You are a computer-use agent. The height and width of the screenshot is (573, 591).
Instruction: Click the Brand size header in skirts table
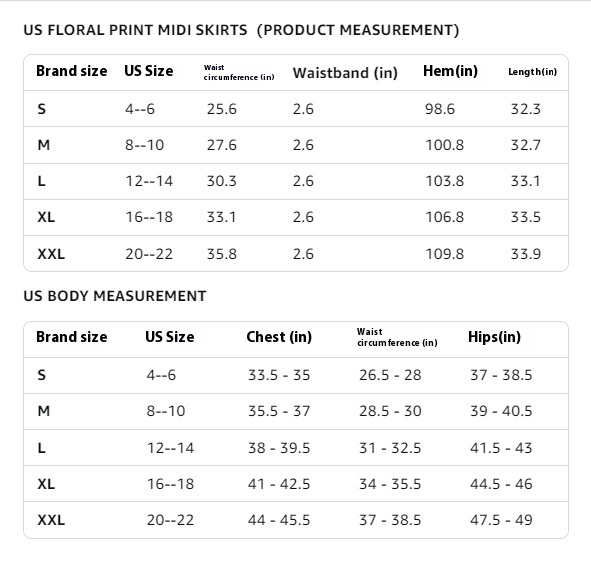(72, 71)
